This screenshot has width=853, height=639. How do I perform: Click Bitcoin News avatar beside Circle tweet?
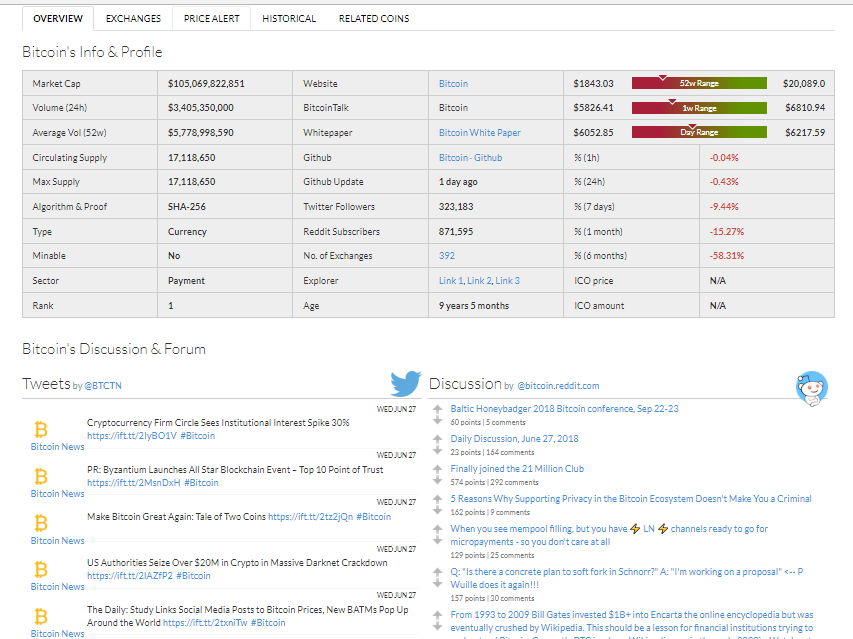coord(41,430)
